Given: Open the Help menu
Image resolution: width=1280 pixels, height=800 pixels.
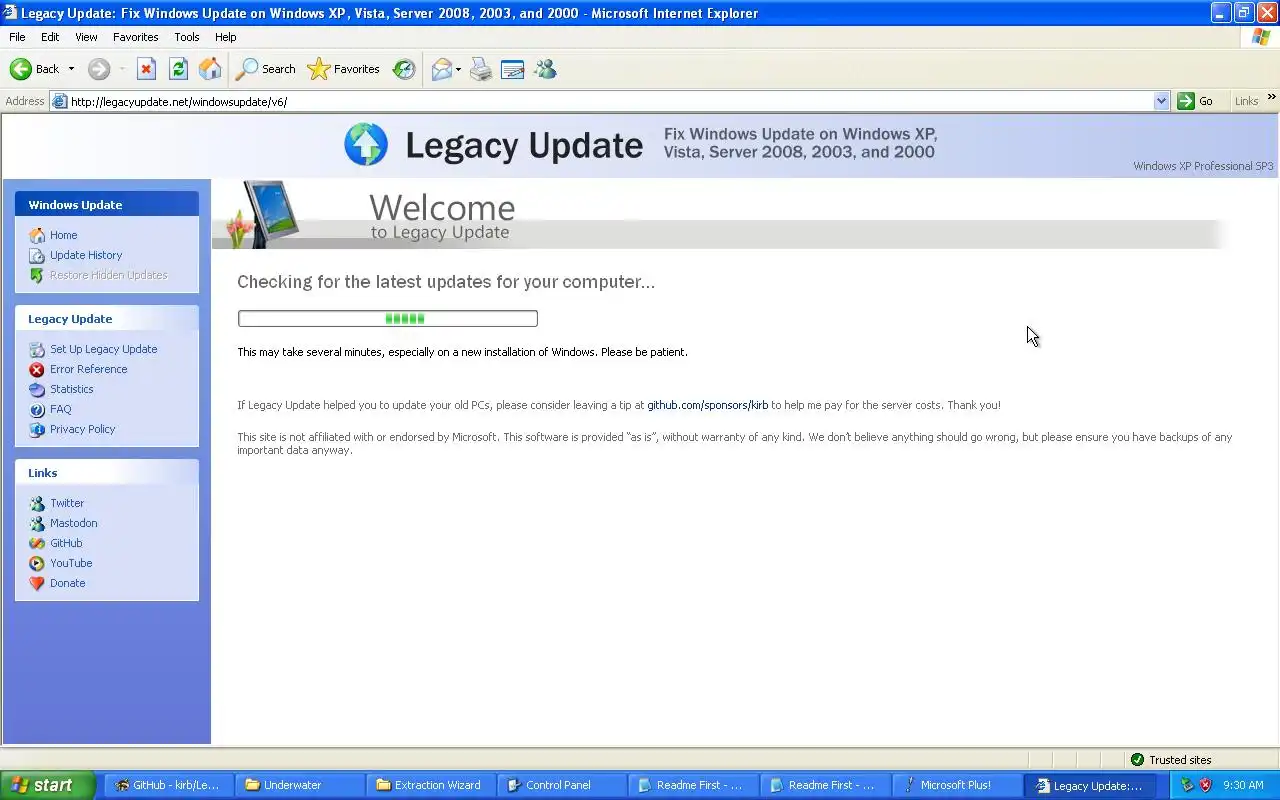Looking at the screenshot, I should [226, 37].
